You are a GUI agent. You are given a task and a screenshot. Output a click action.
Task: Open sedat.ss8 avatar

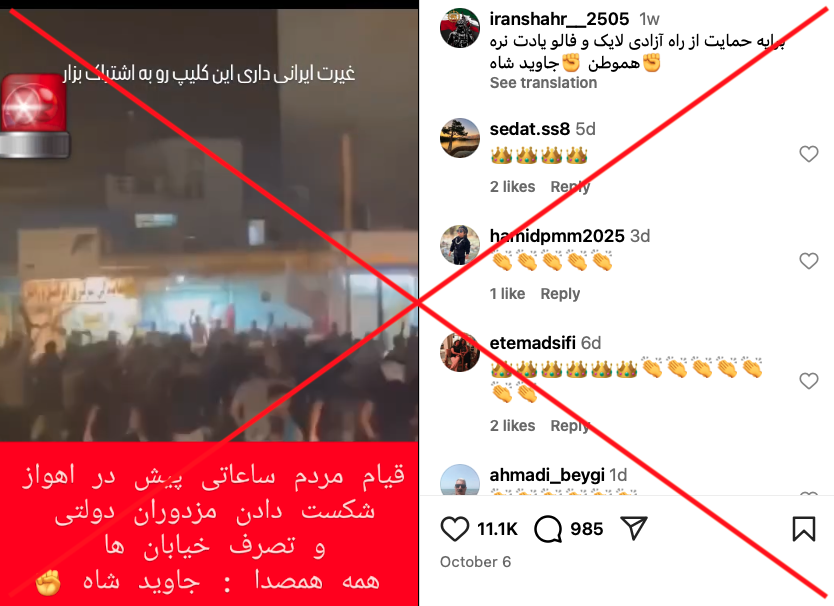click(x=460, y=138)
